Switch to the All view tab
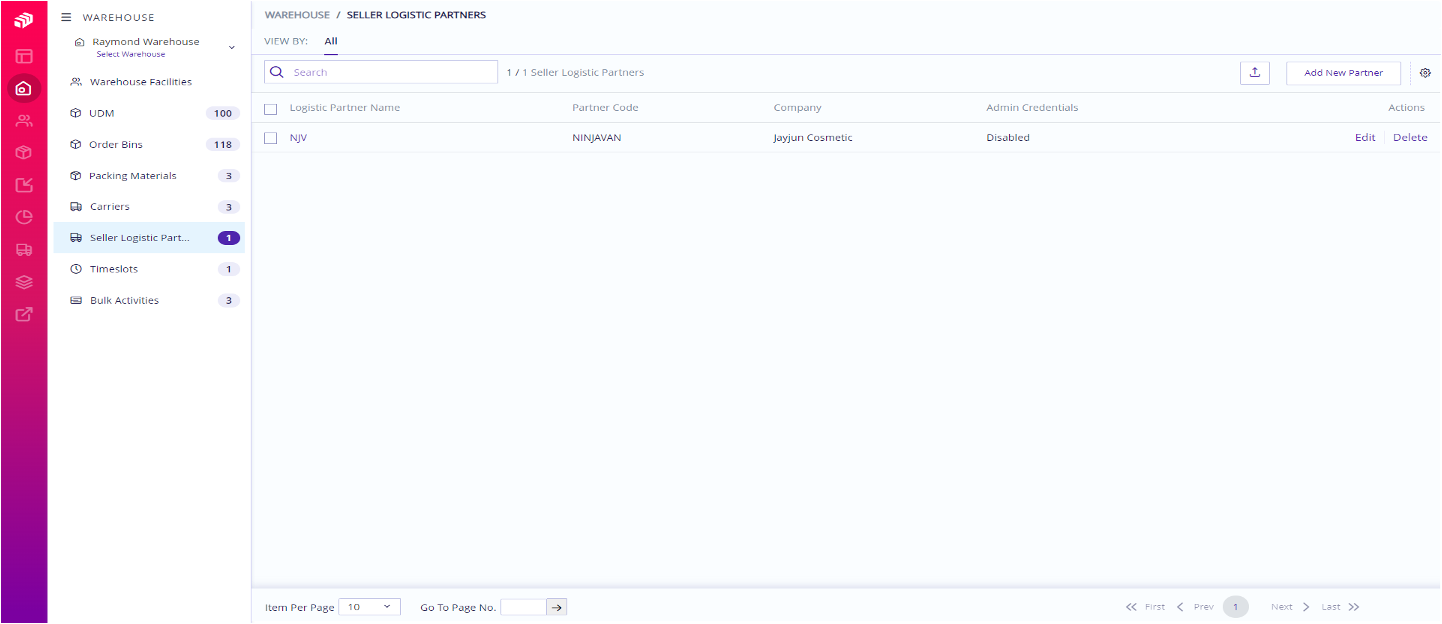Image resolution: width=1442 pixels, height=624 pixels. tap(331, 42)
